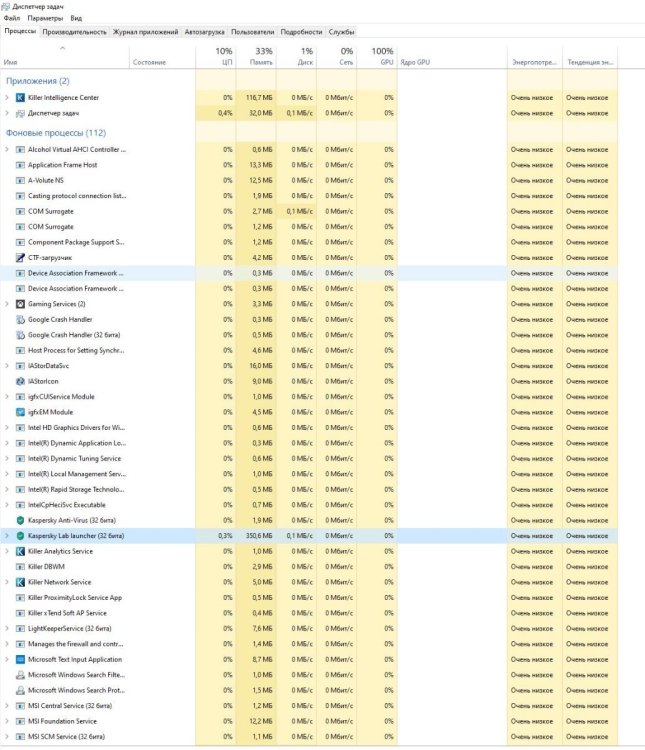645x750 pixels.
Task: Click the LightKeeperService icon
Action: (x=20, y=629)
